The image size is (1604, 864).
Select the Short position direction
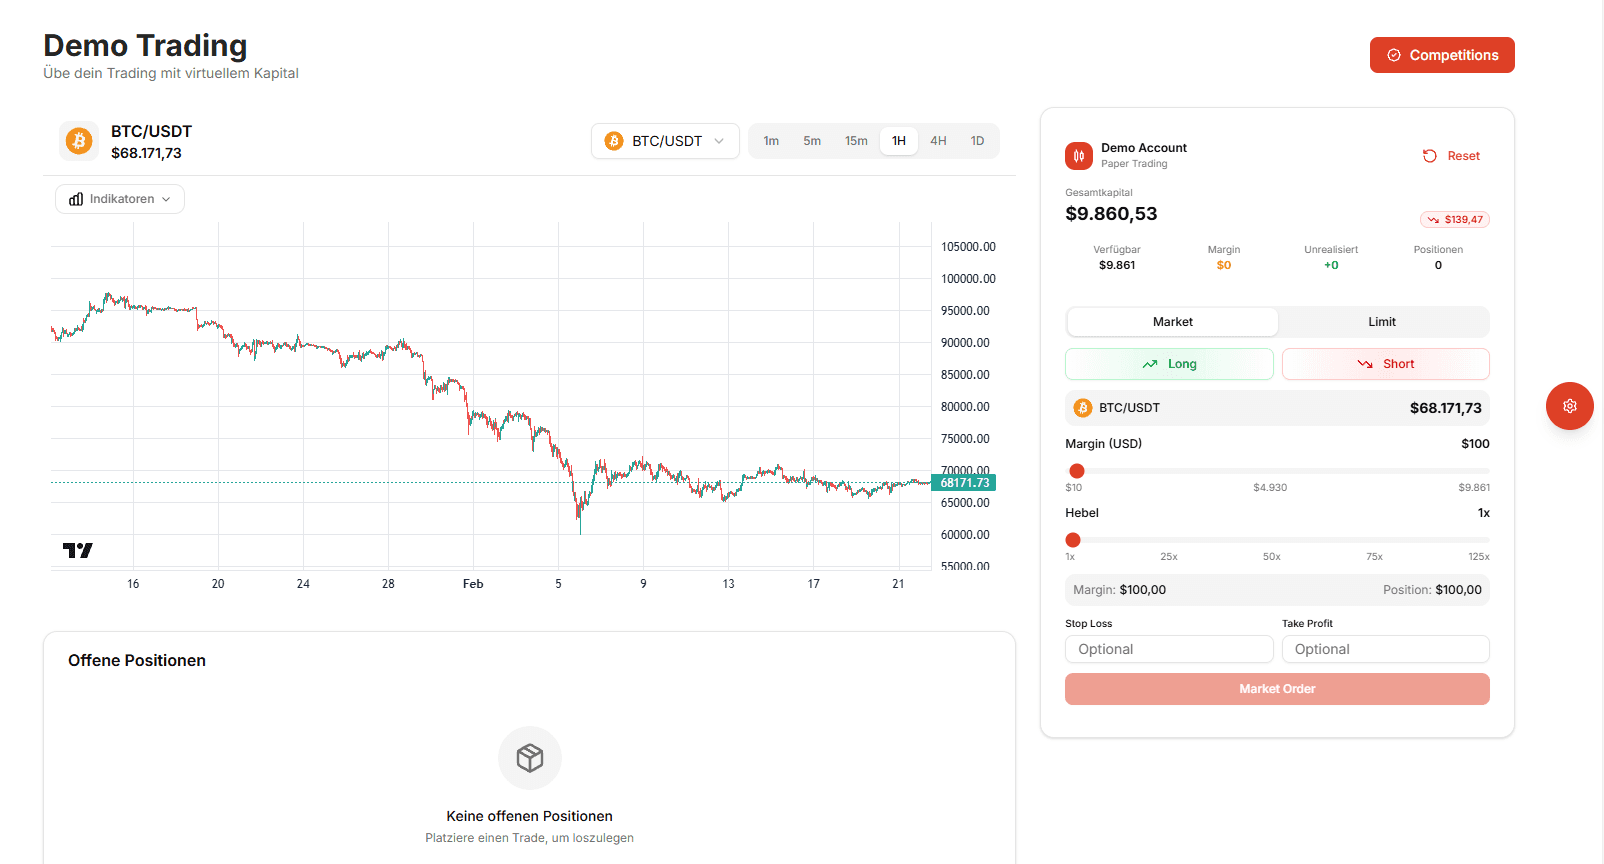pos(1385,364)
